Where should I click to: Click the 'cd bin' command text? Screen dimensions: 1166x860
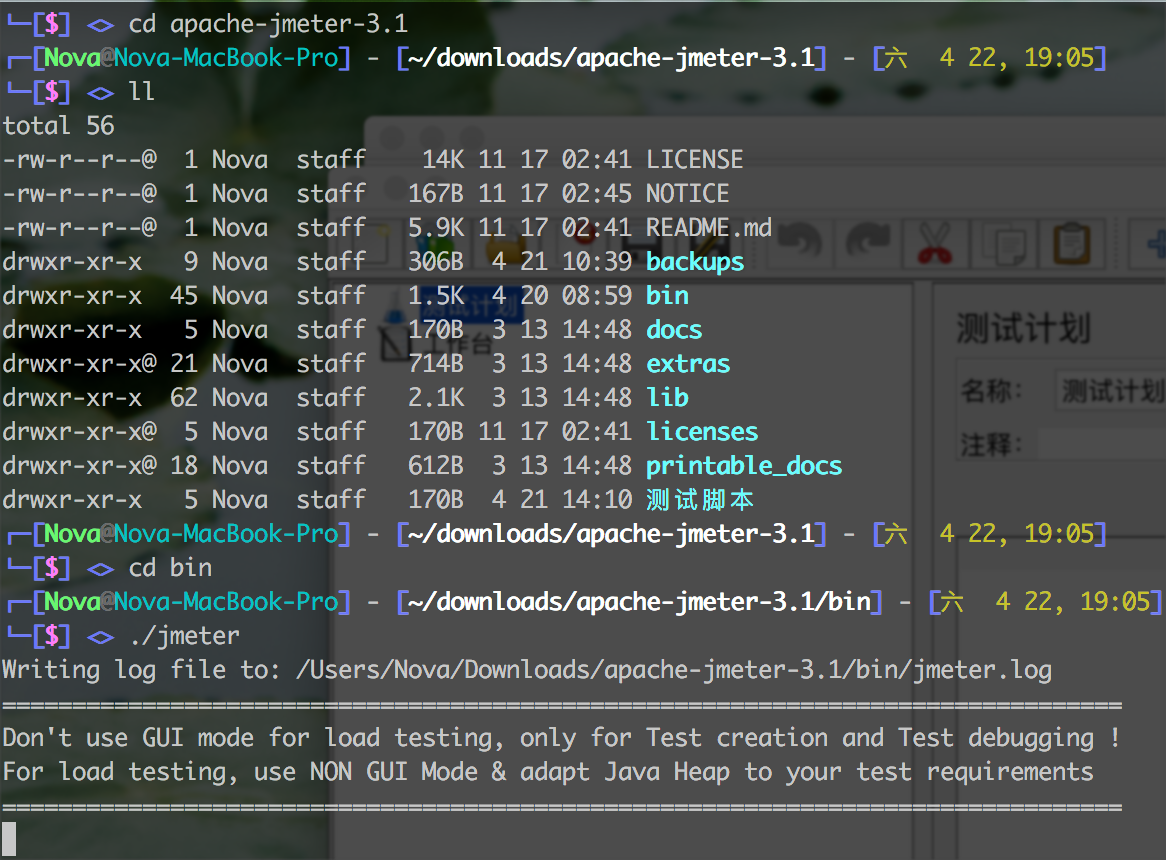[170, 568]
